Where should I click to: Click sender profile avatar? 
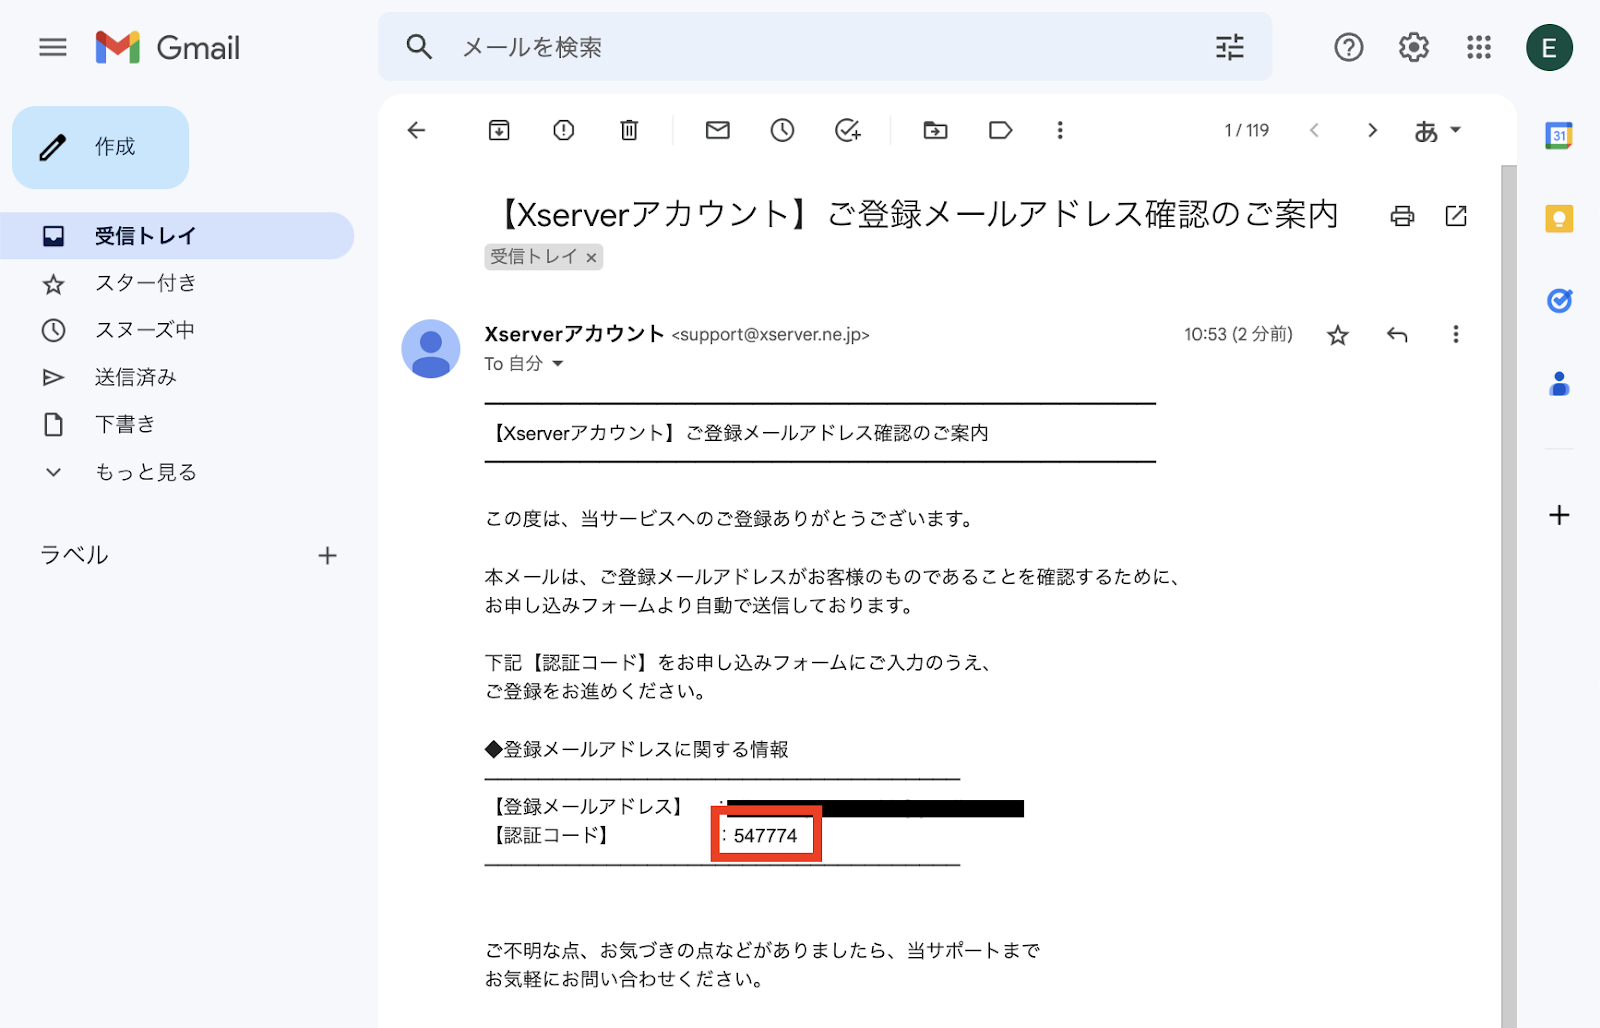coord(431,349)
